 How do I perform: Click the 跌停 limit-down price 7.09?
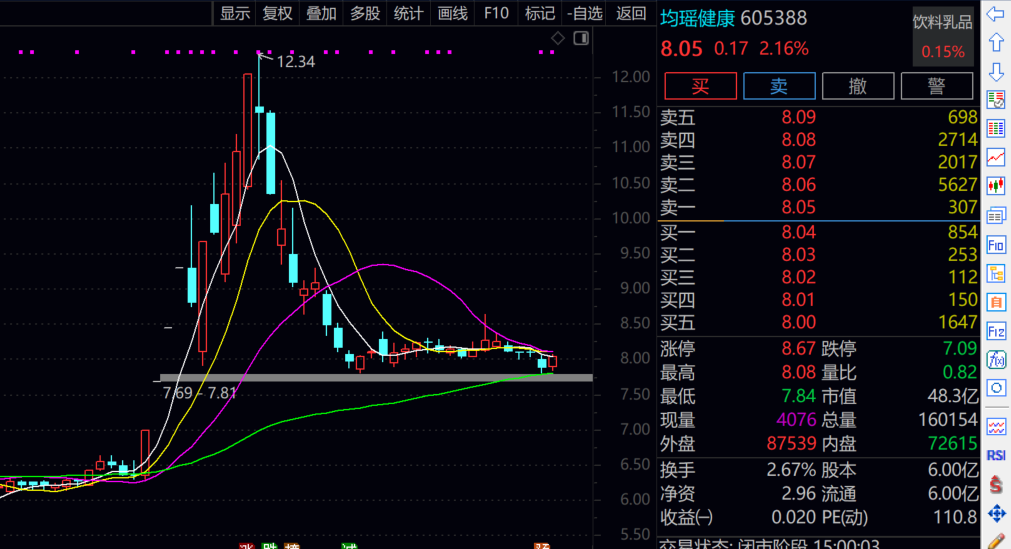[x=959, y=349]
